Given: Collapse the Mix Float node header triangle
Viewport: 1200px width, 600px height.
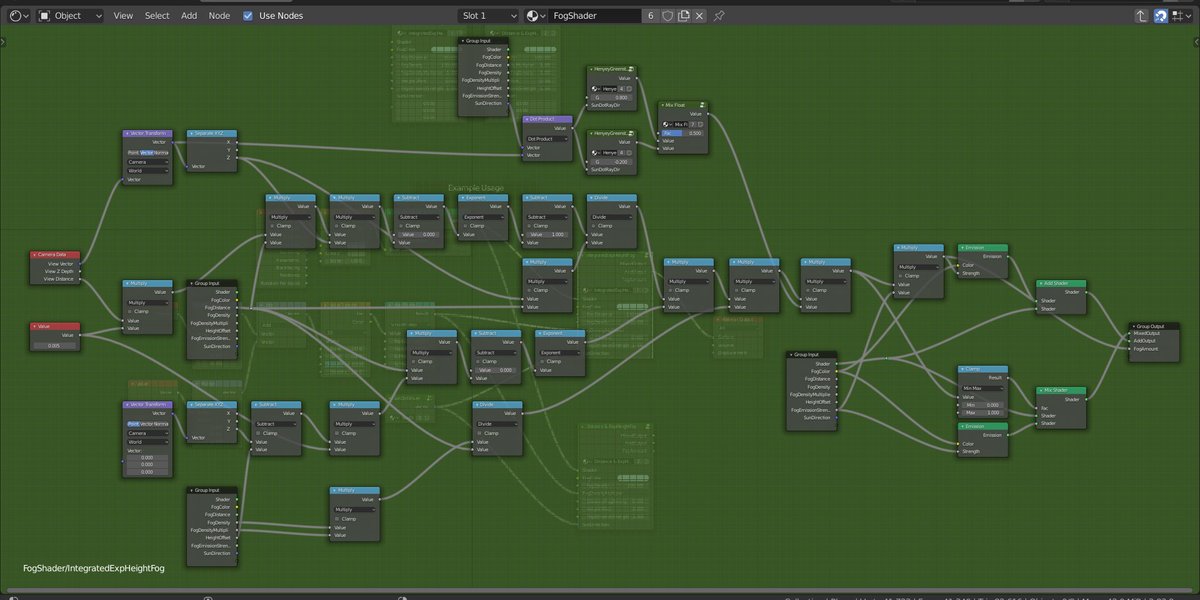Looking at the screenshot, I should point(663,105).
